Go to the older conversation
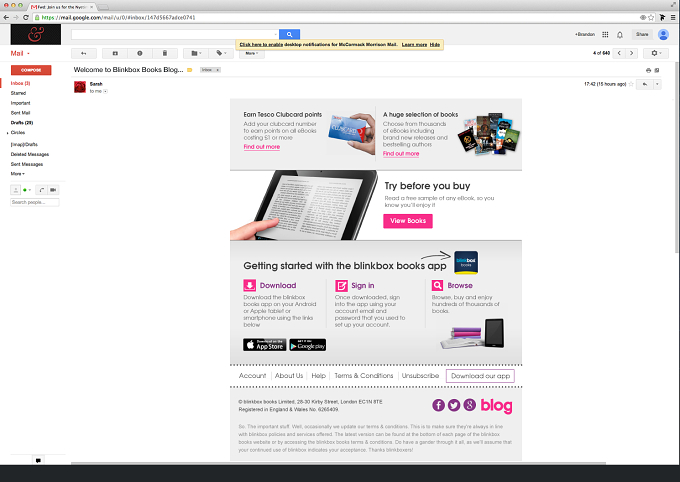The height and width of the screenshot is (482, 680). tap(631, 53)
